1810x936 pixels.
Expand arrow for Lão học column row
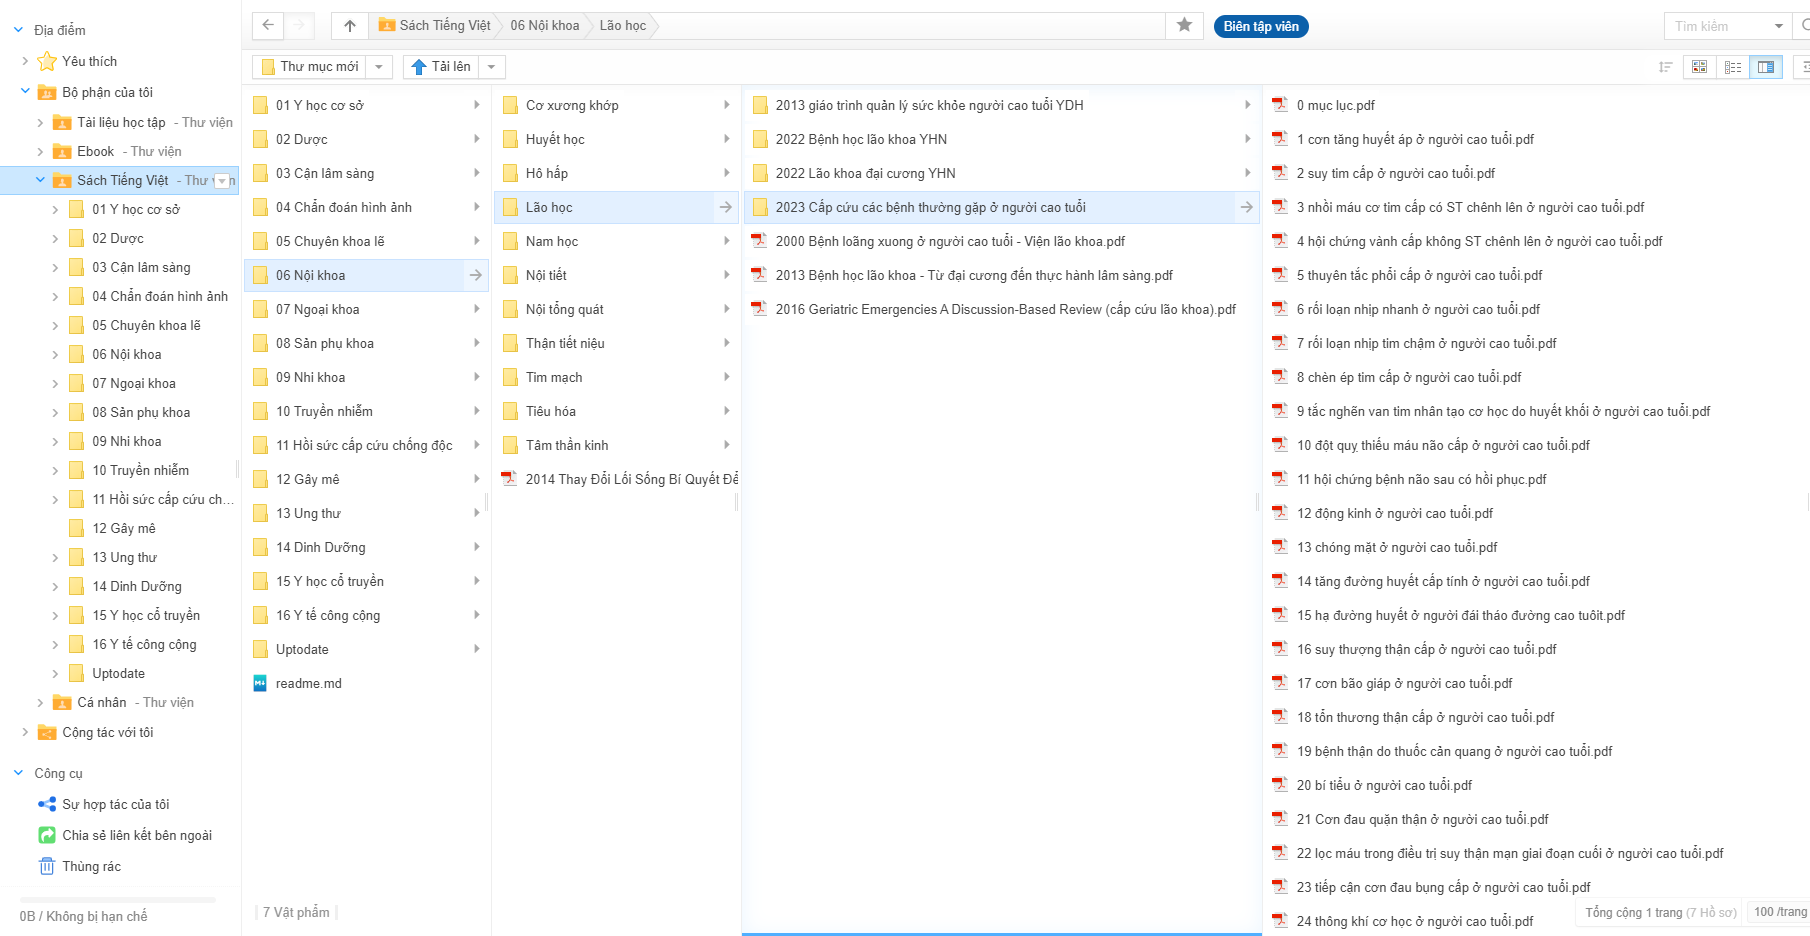click(726, 207)
